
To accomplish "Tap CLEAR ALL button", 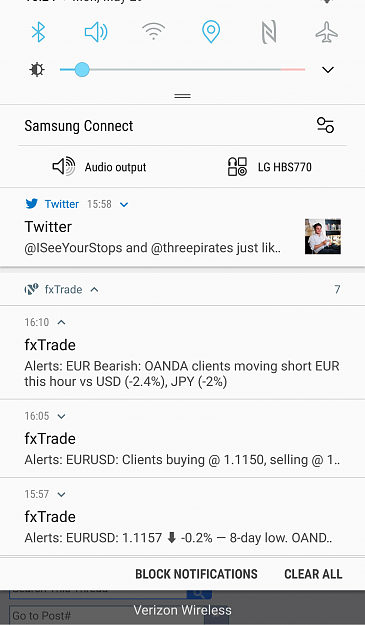I will [x=313, y=574].
